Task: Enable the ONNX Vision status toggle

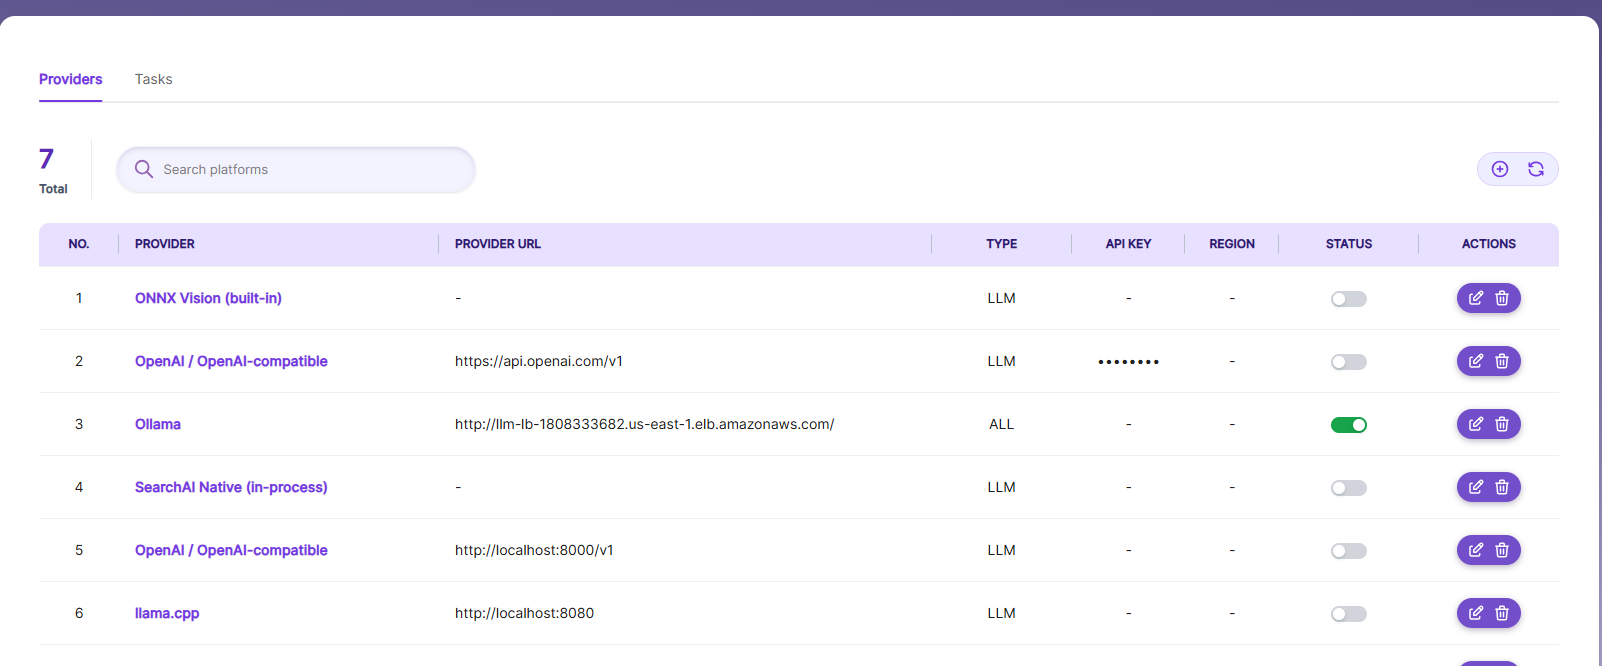Action: 1349,299
